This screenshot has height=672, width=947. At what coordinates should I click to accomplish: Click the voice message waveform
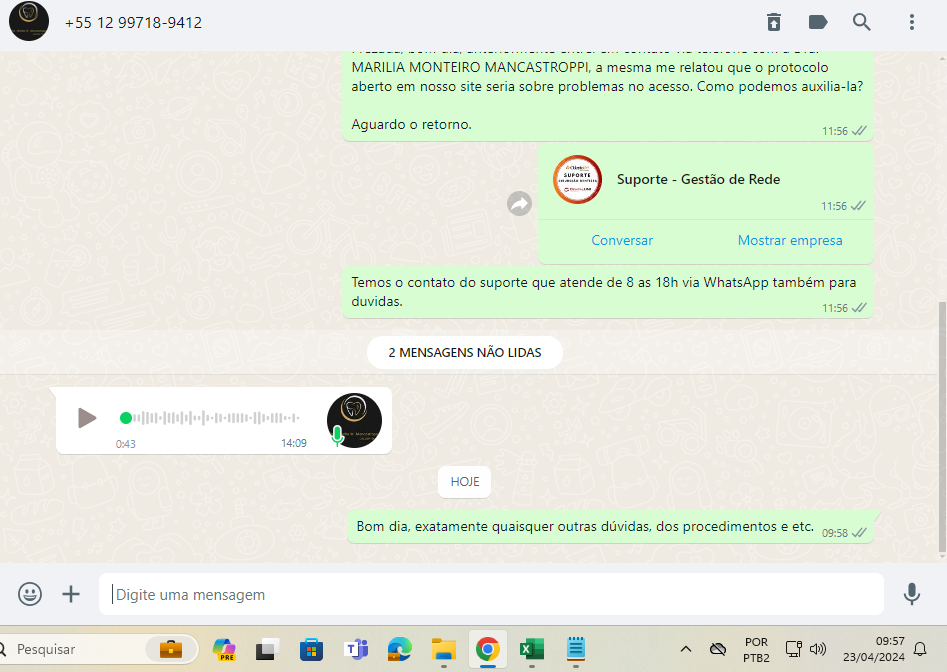(x=216, y=418)
